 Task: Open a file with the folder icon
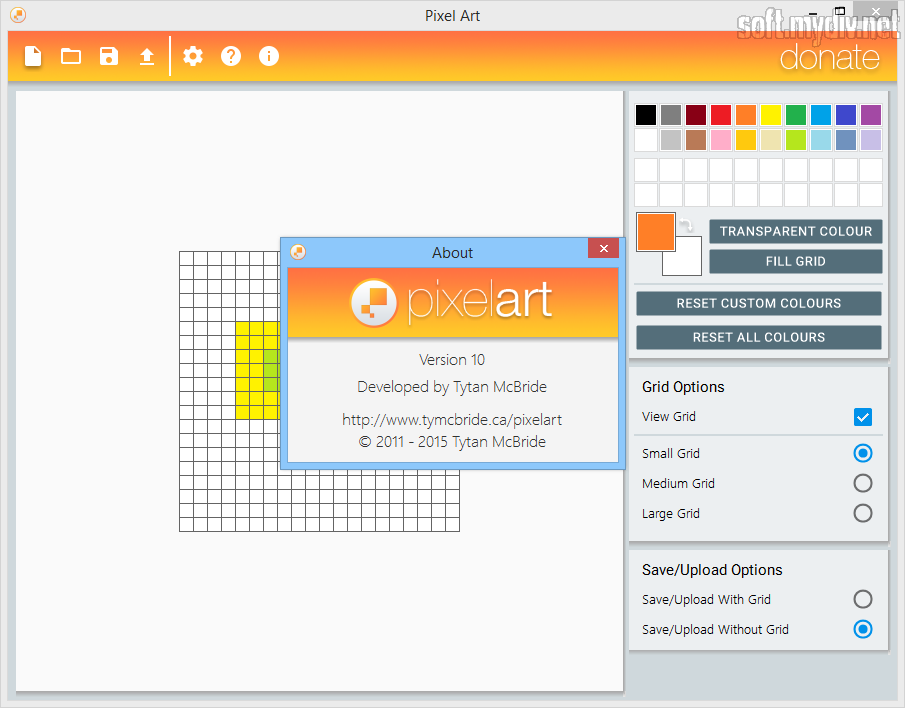pos(71,56)
